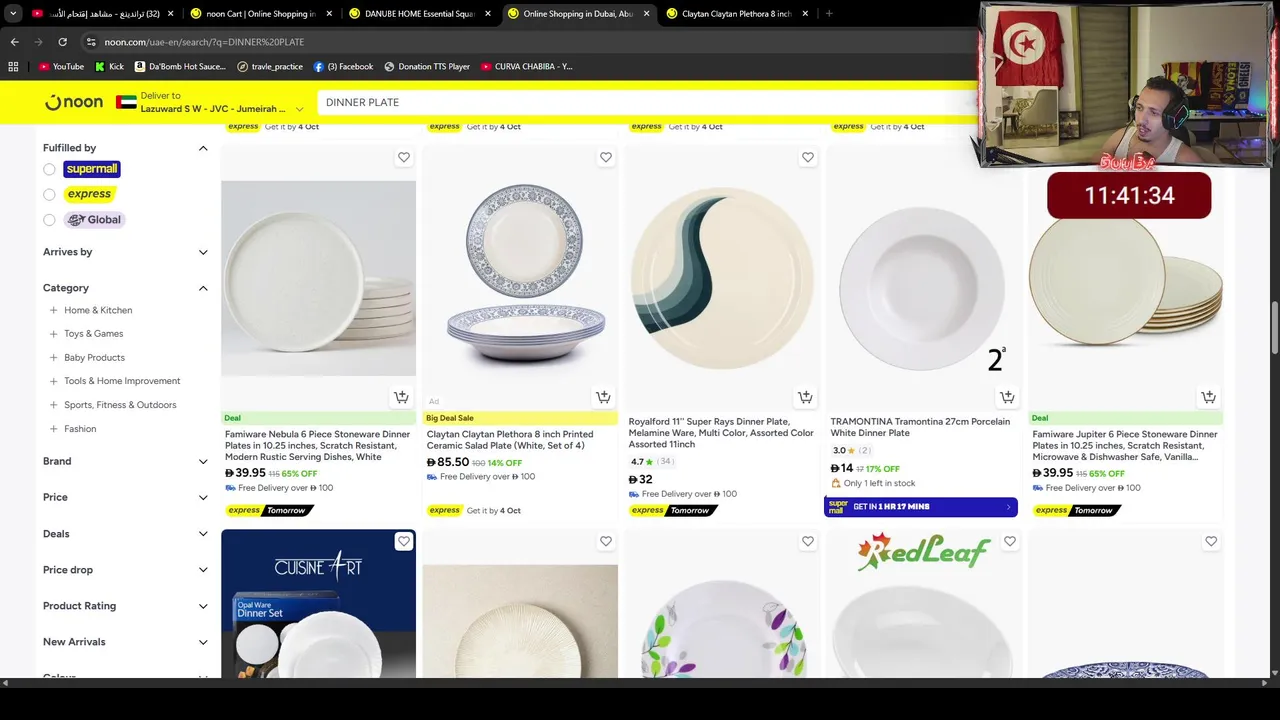This screenshot has height=720, width=1280.
Task: Select the supermall fulfilled-by option
Action: tap(49, 169)
